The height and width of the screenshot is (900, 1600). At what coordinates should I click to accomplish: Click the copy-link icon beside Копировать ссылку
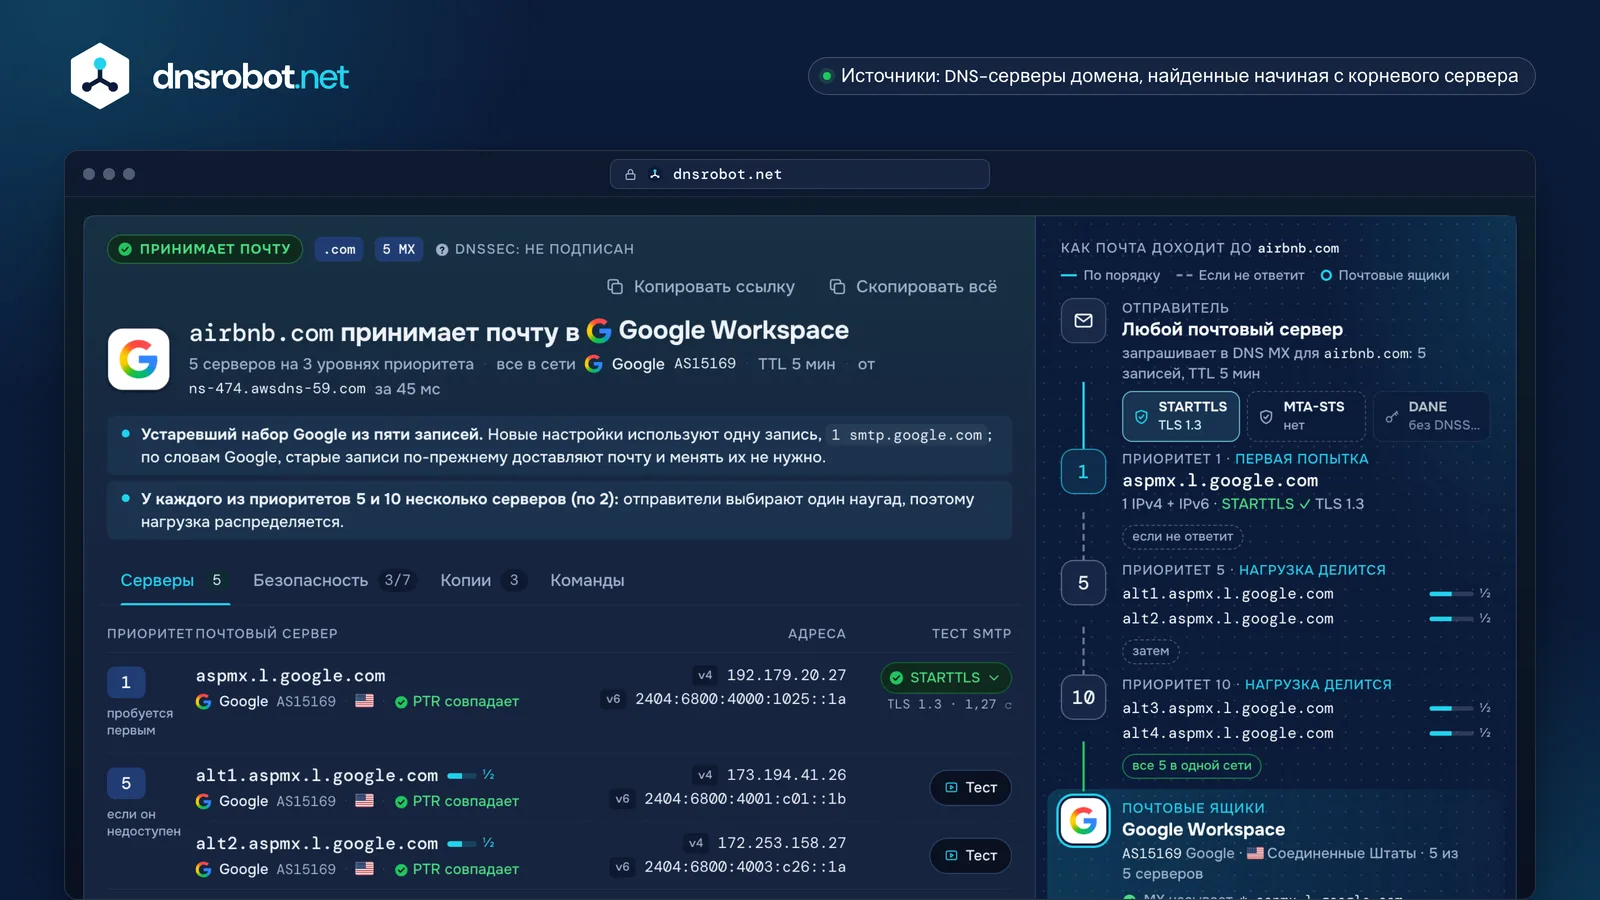[x=615, y=287]
